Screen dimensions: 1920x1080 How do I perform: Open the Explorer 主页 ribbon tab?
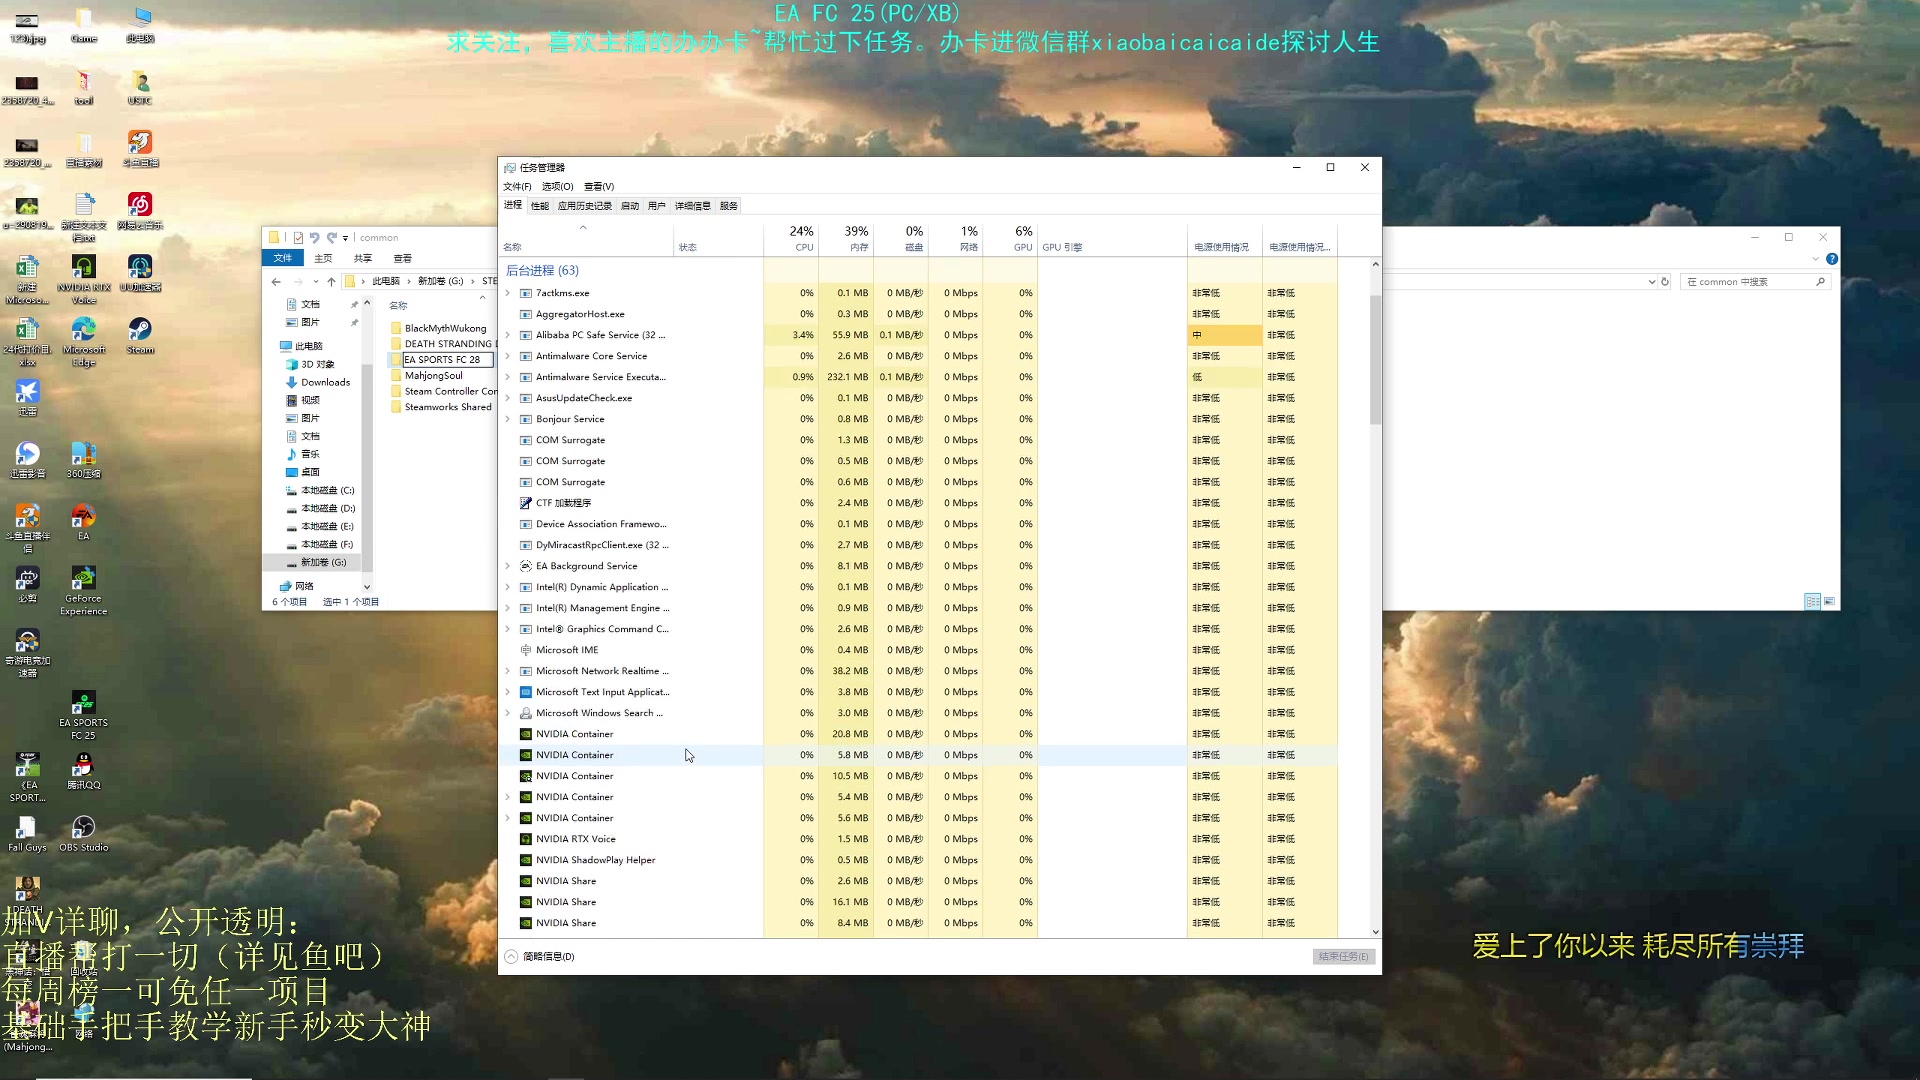coord(323,258)
